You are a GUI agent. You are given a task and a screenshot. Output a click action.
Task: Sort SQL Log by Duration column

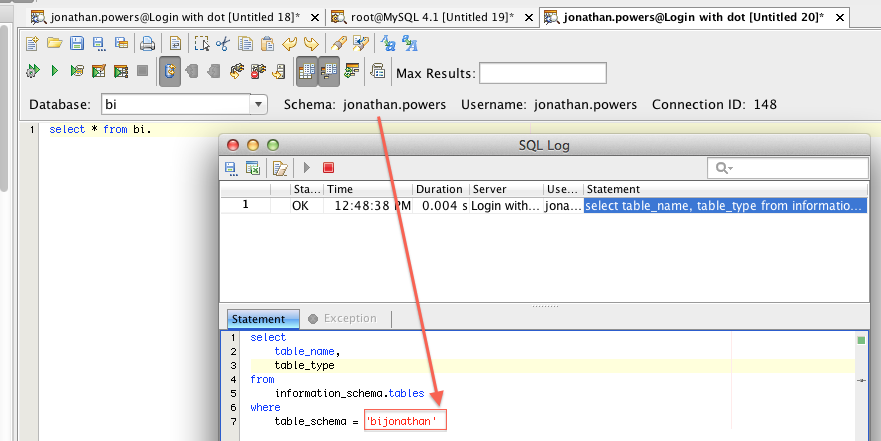pyautogui.click(x=441, y=189)
